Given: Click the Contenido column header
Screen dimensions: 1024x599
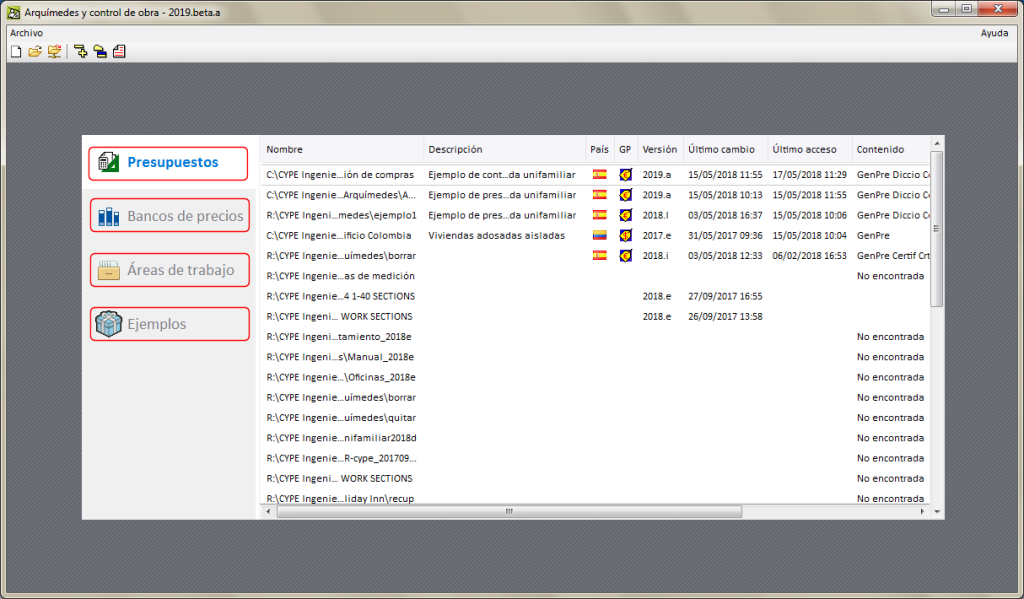Looking at the screenshot, I should pyautogui.click(x=891, y=150).
